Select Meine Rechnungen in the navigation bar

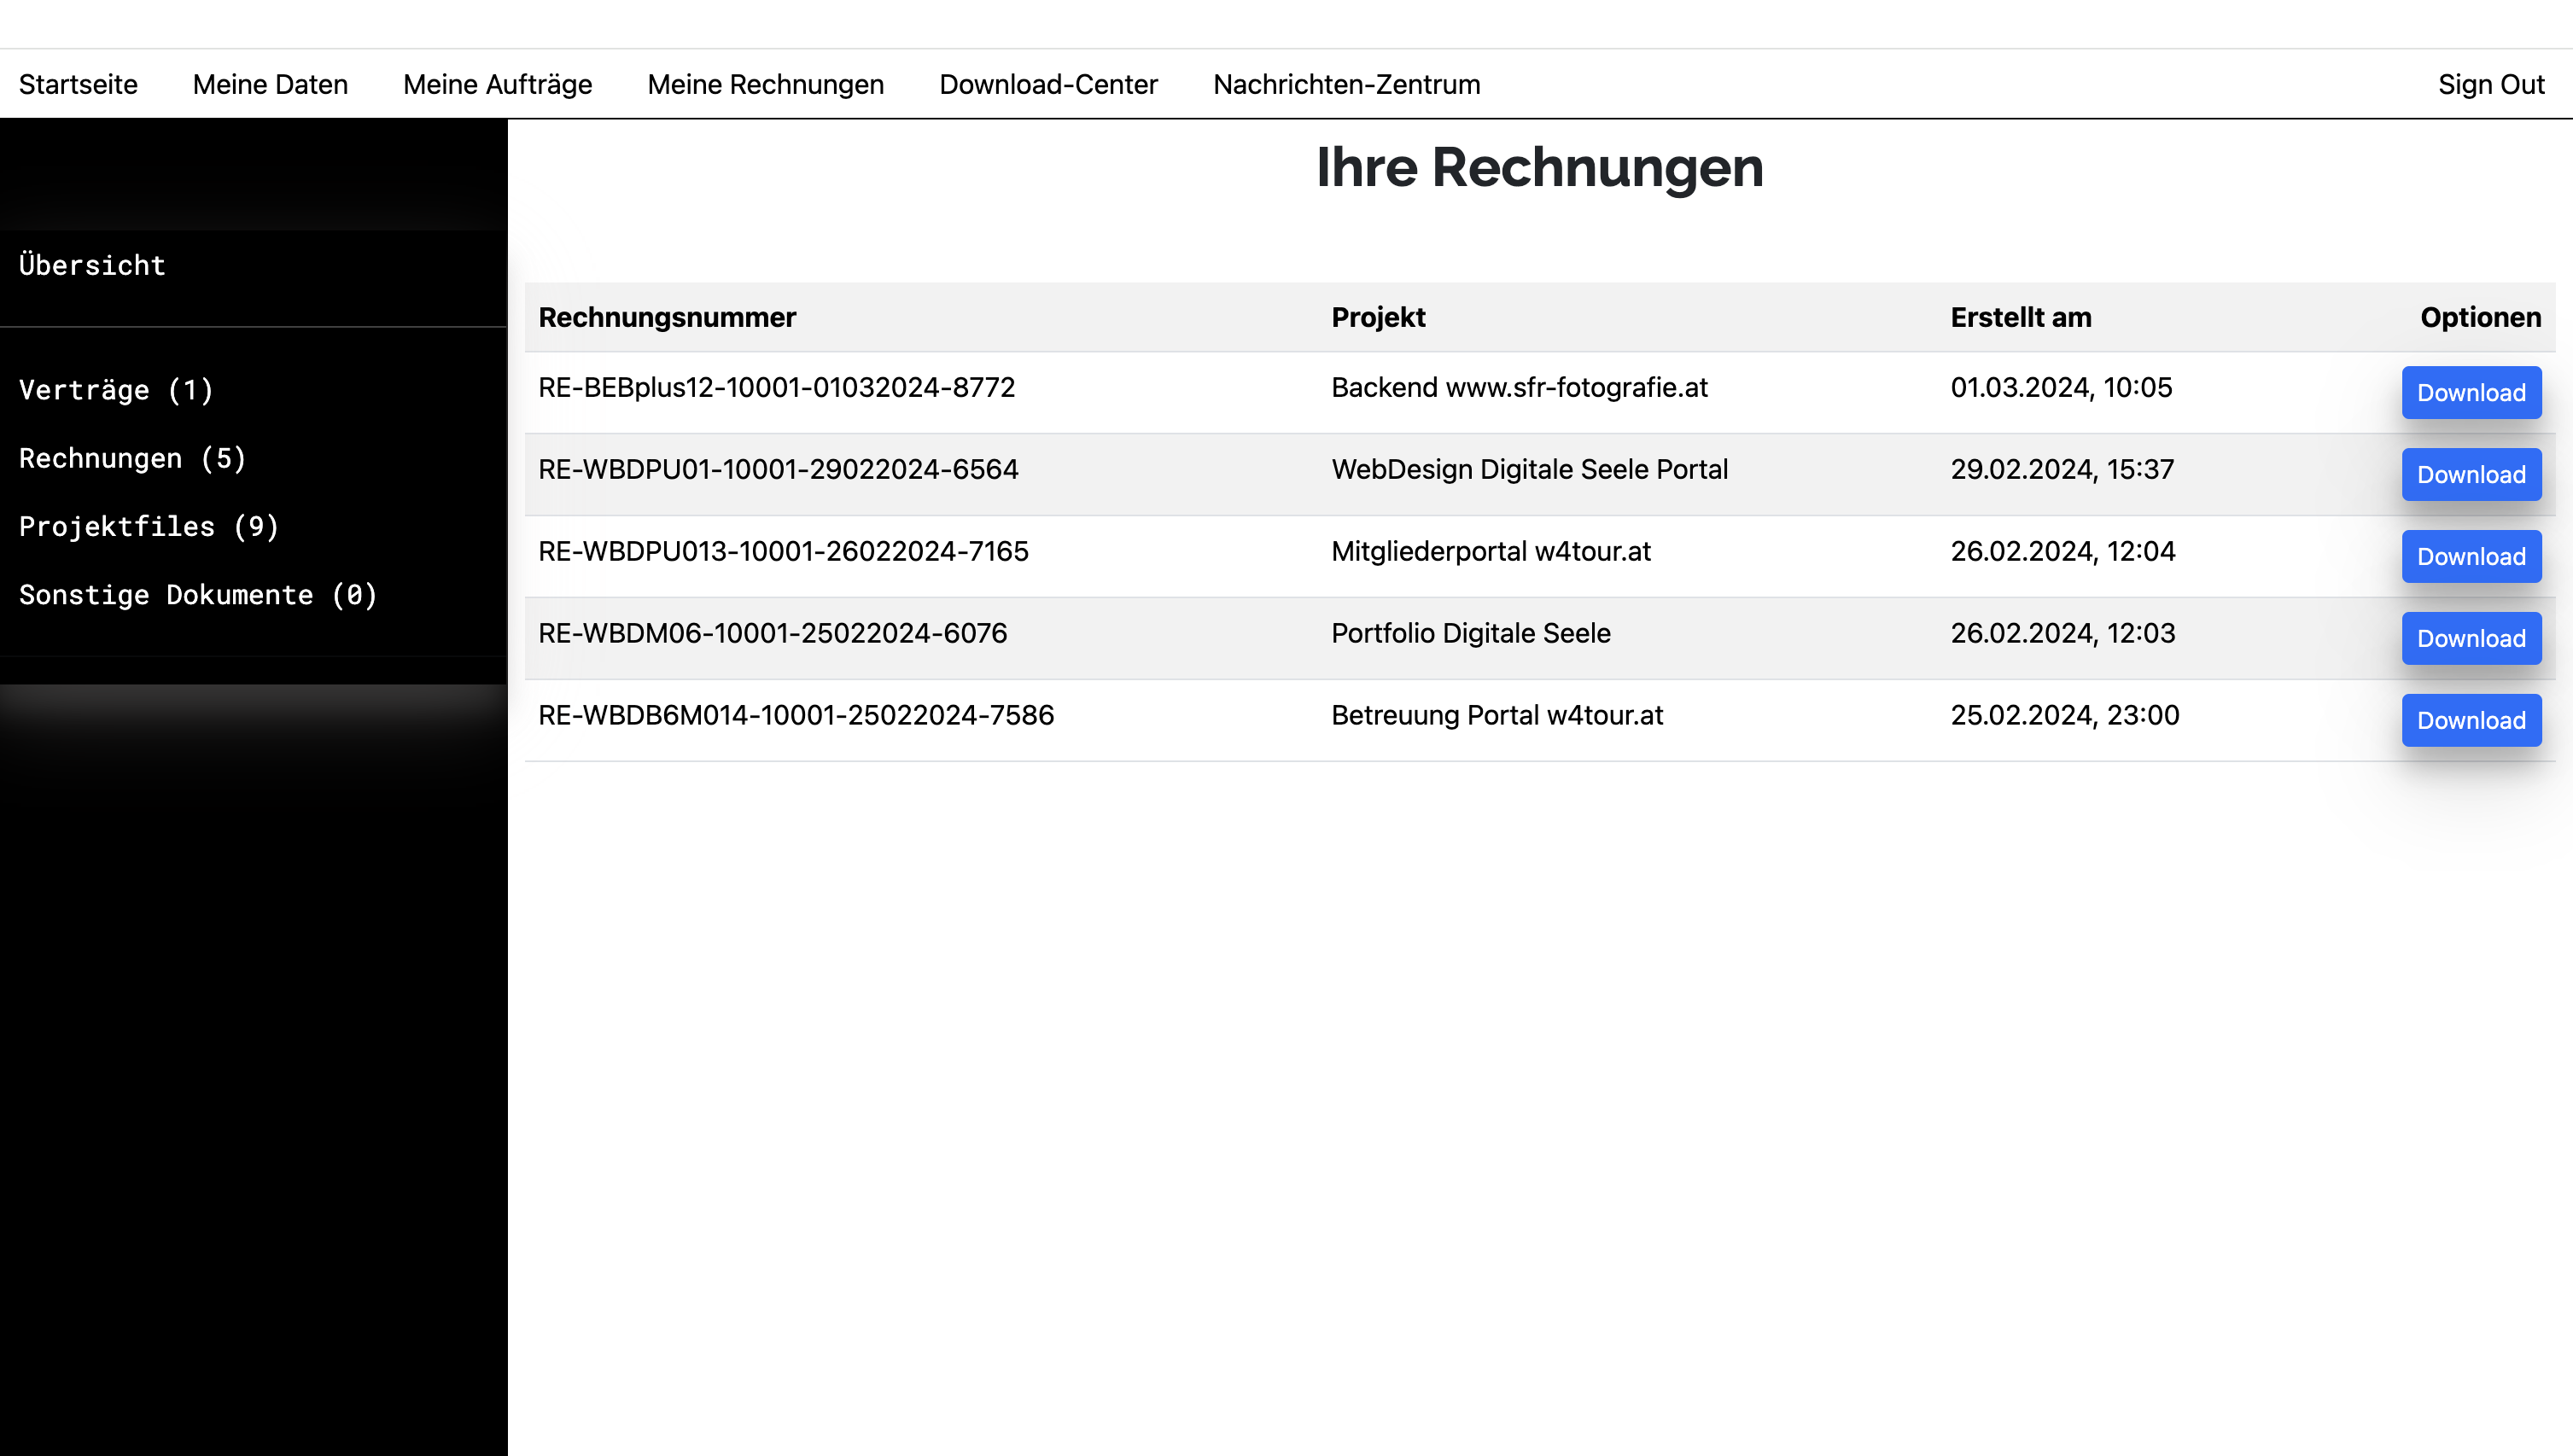pos(765,84)
